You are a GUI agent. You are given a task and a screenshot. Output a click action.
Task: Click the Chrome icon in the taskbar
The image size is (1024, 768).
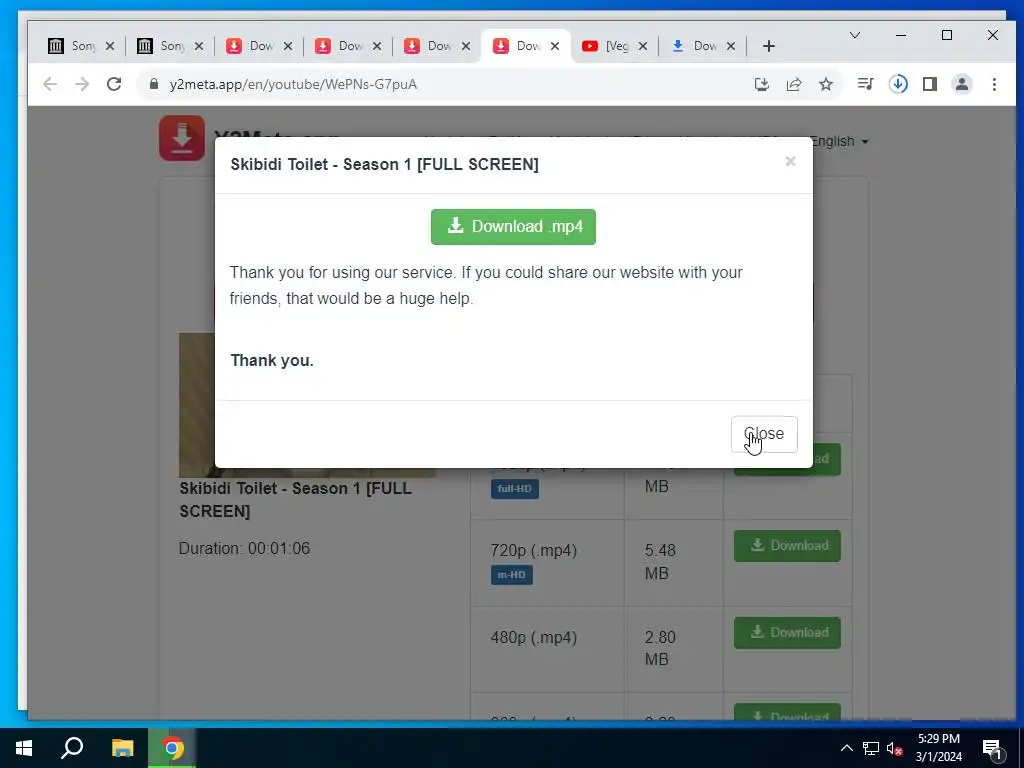coord(172,748)
